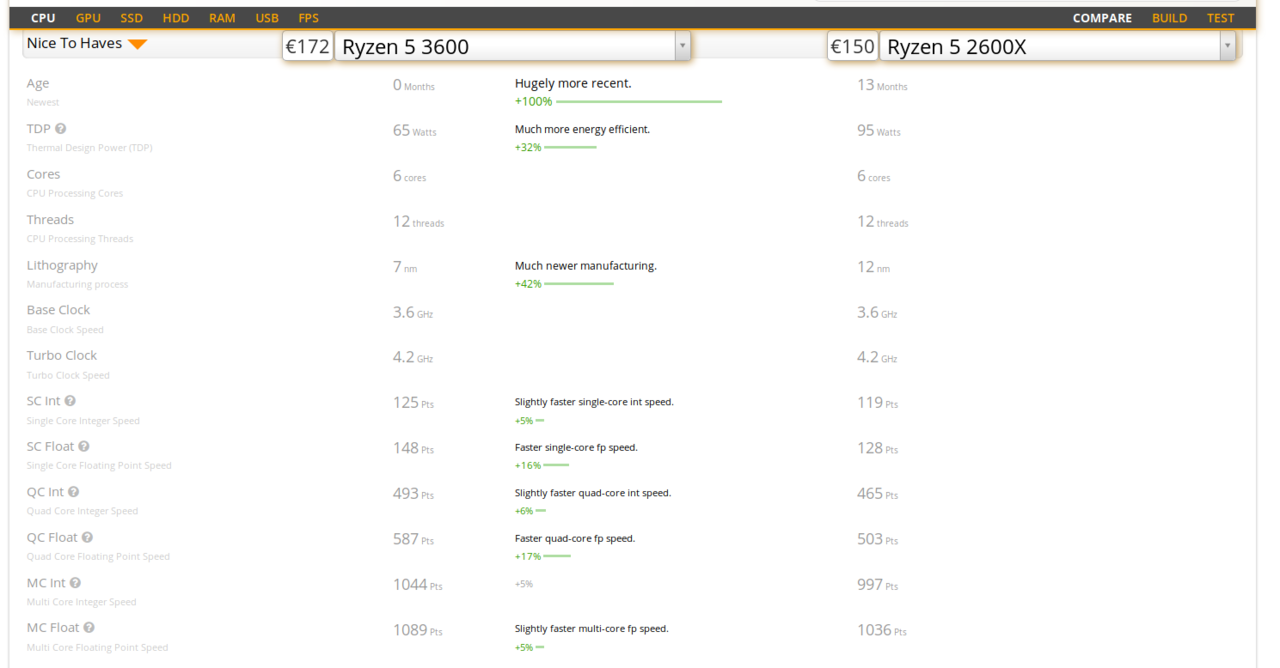
Task: Click the SC Int help question icon
Action: (x=70, y=401)
